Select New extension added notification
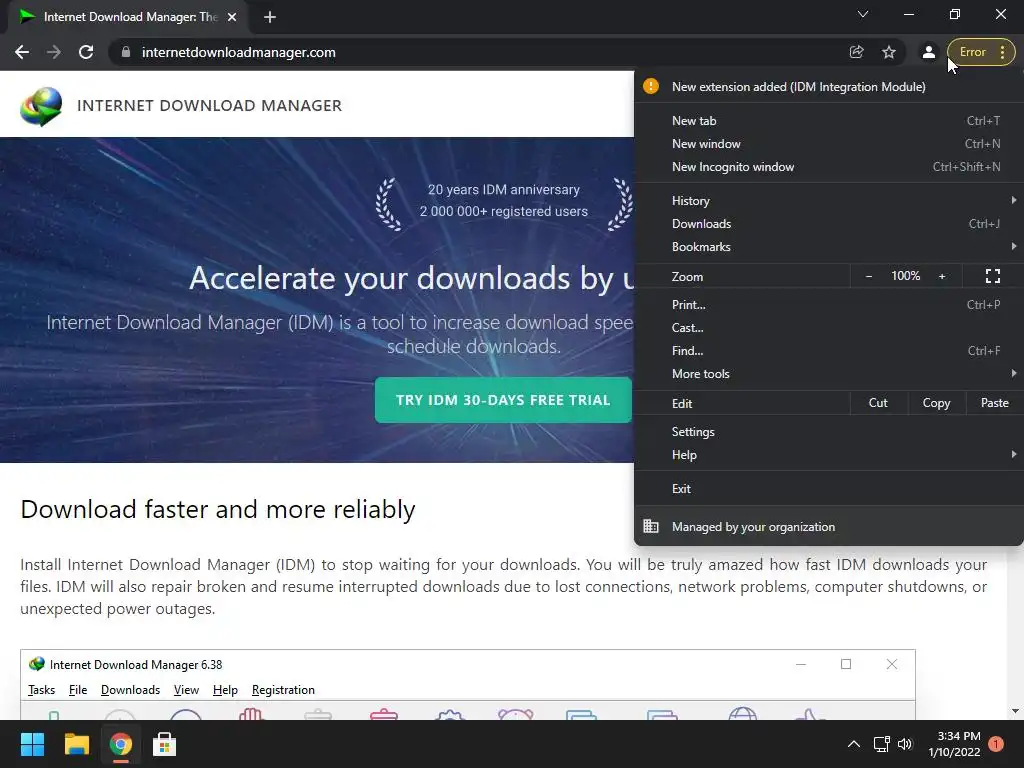Viewport: 1024px width, 768px height. point(829,87)
